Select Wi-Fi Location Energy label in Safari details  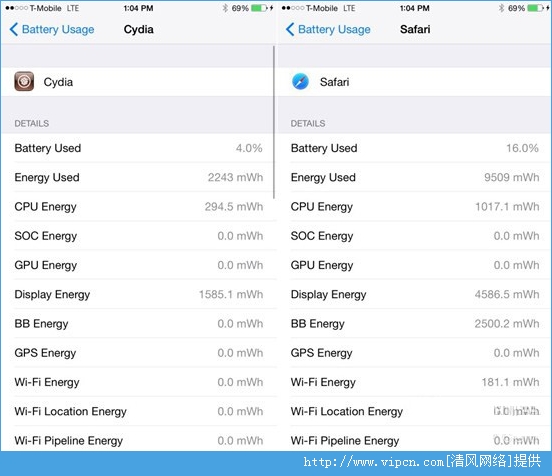pyautogui.click(x=347, y=411)
